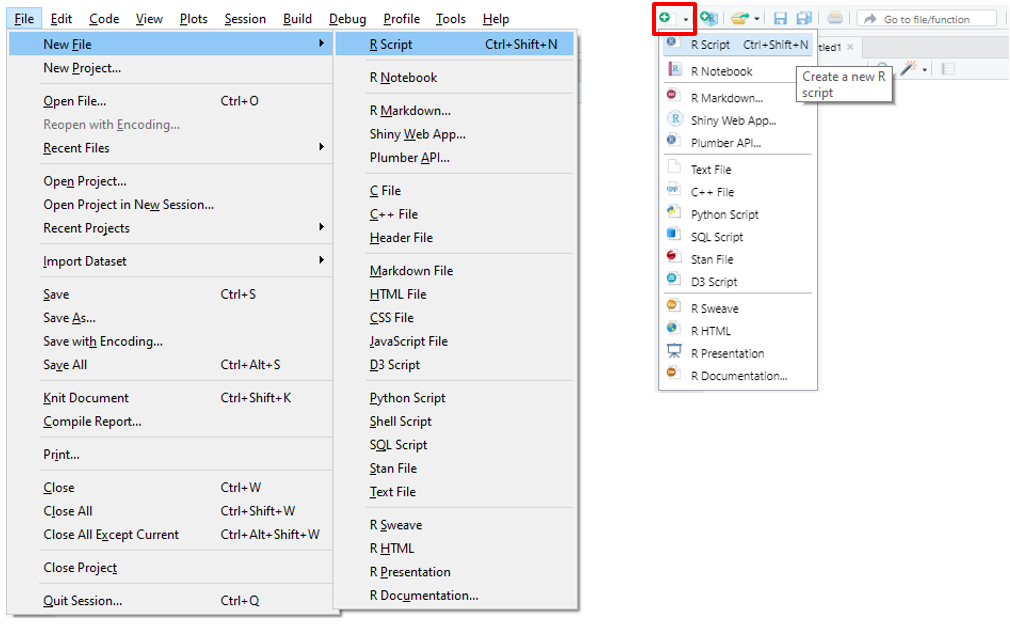1010x630 pixels.
Task: Open the Plots menu
Action: pos(194,19)
